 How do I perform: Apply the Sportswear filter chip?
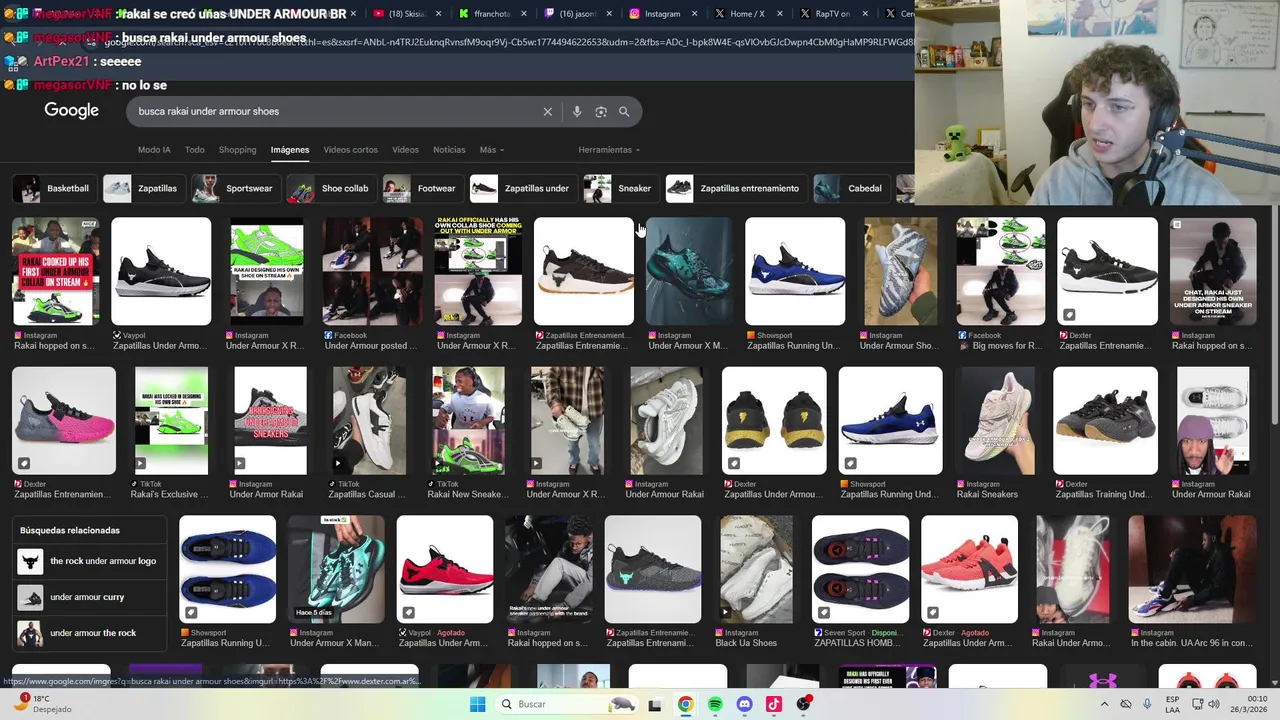point(236,188)
